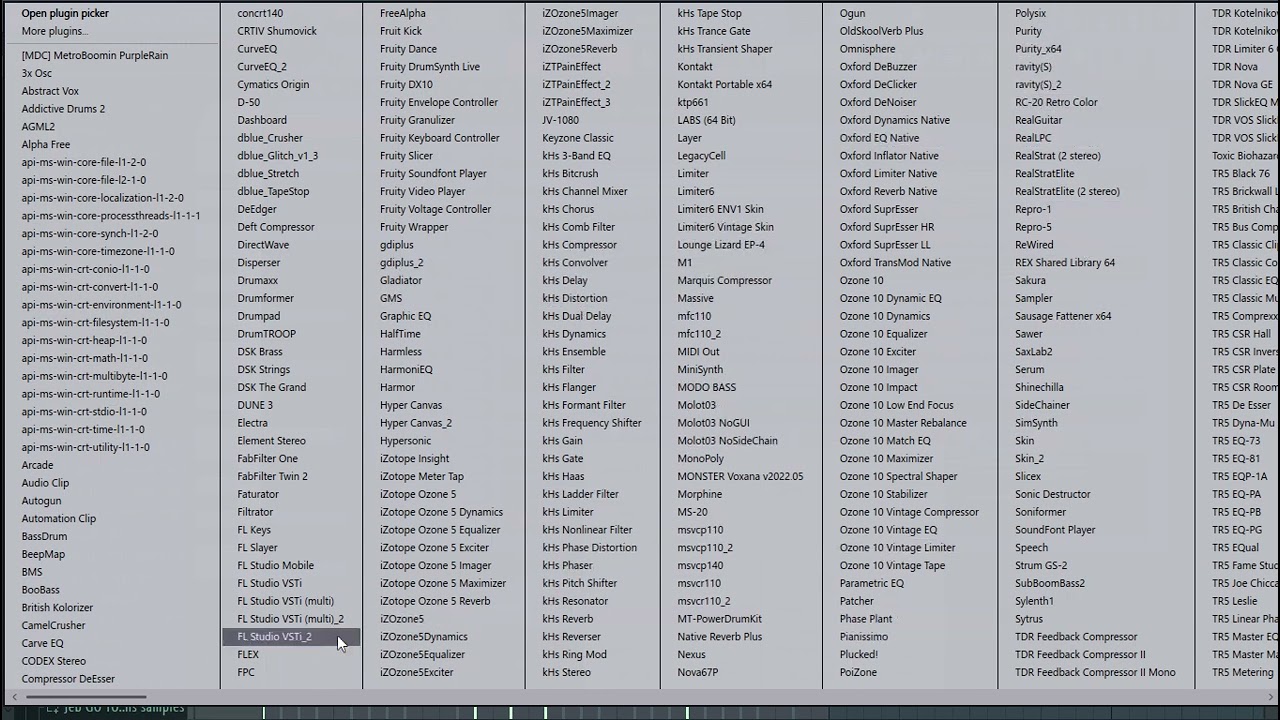Select Compressor DeEsser plugin
This screenshot has height=720, width=1280.
68,680
